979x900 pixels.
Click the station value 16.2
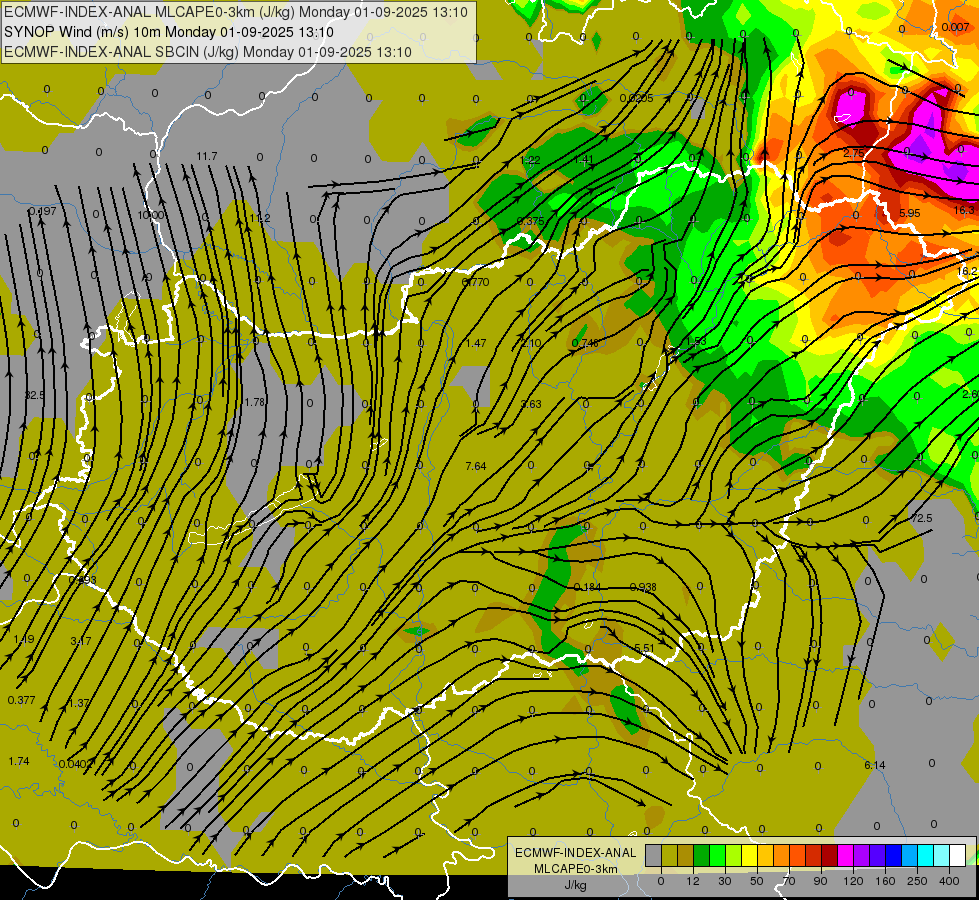(967, 270)
